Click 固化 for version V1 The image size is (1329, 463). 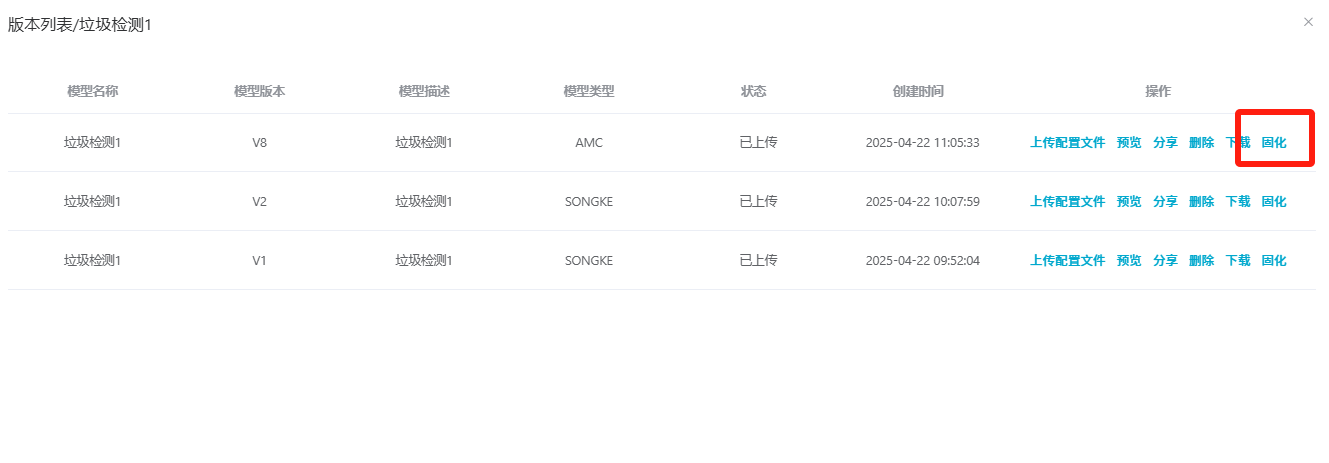pos(1274,261)
